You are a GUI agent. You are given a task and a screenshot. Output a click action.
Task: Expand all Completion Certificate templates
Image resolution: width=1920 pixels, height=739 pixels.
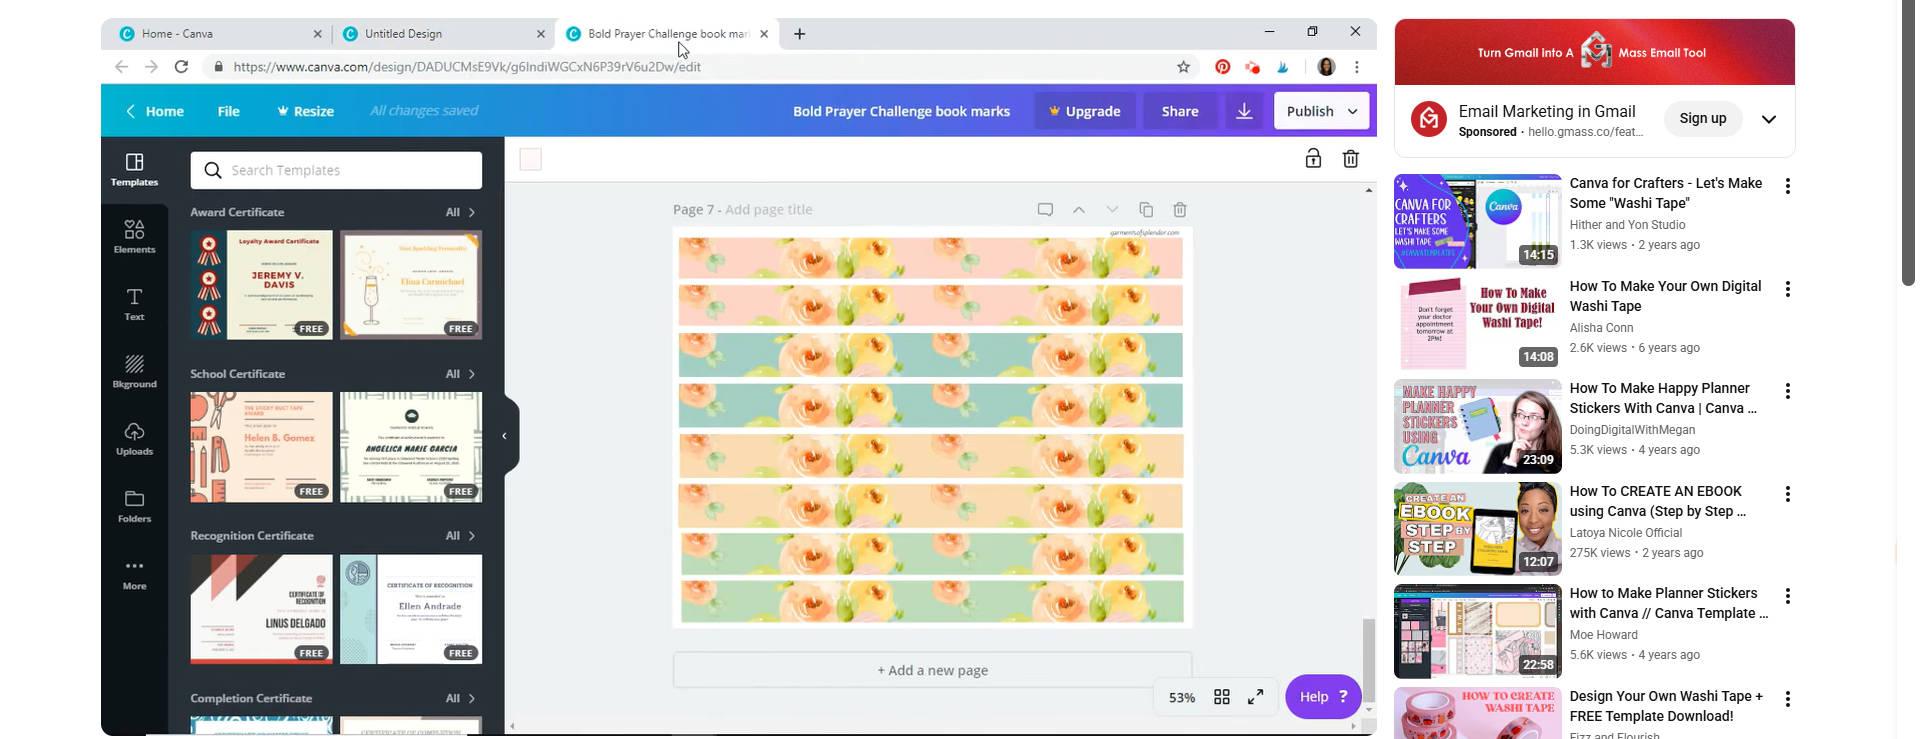[460, 698]
